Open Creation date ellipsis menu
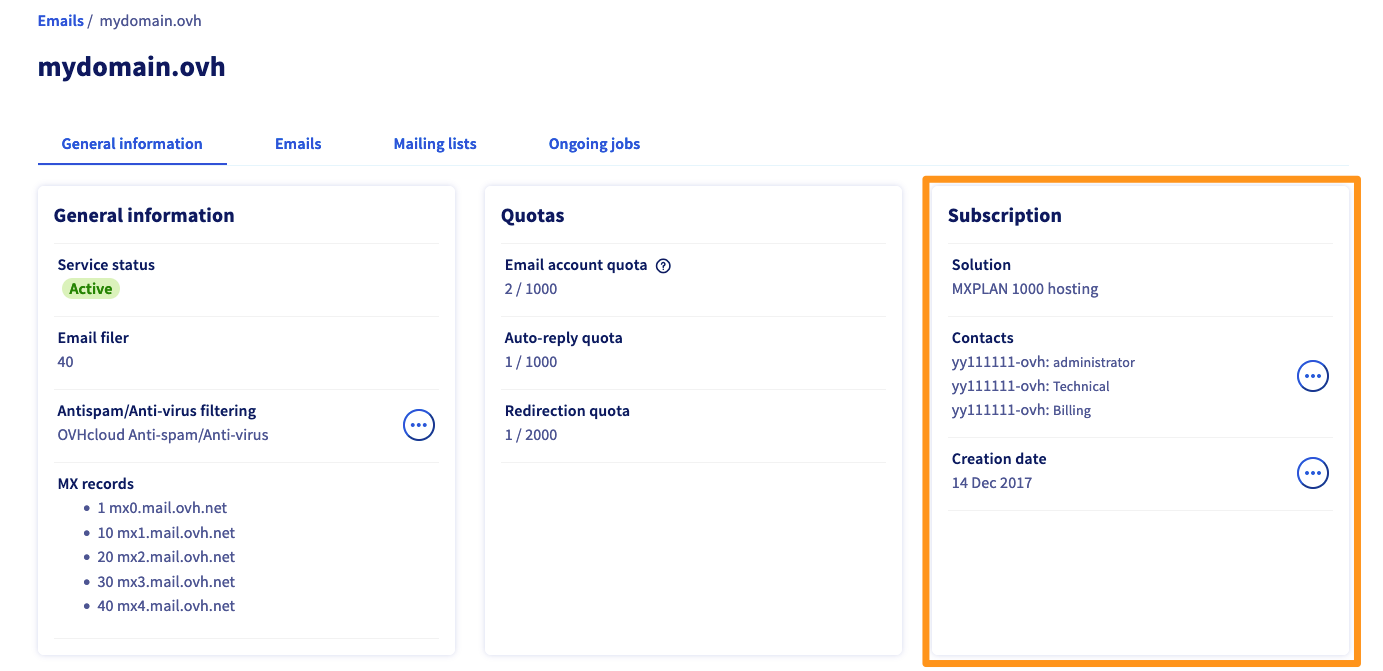 coord(1312,473)
